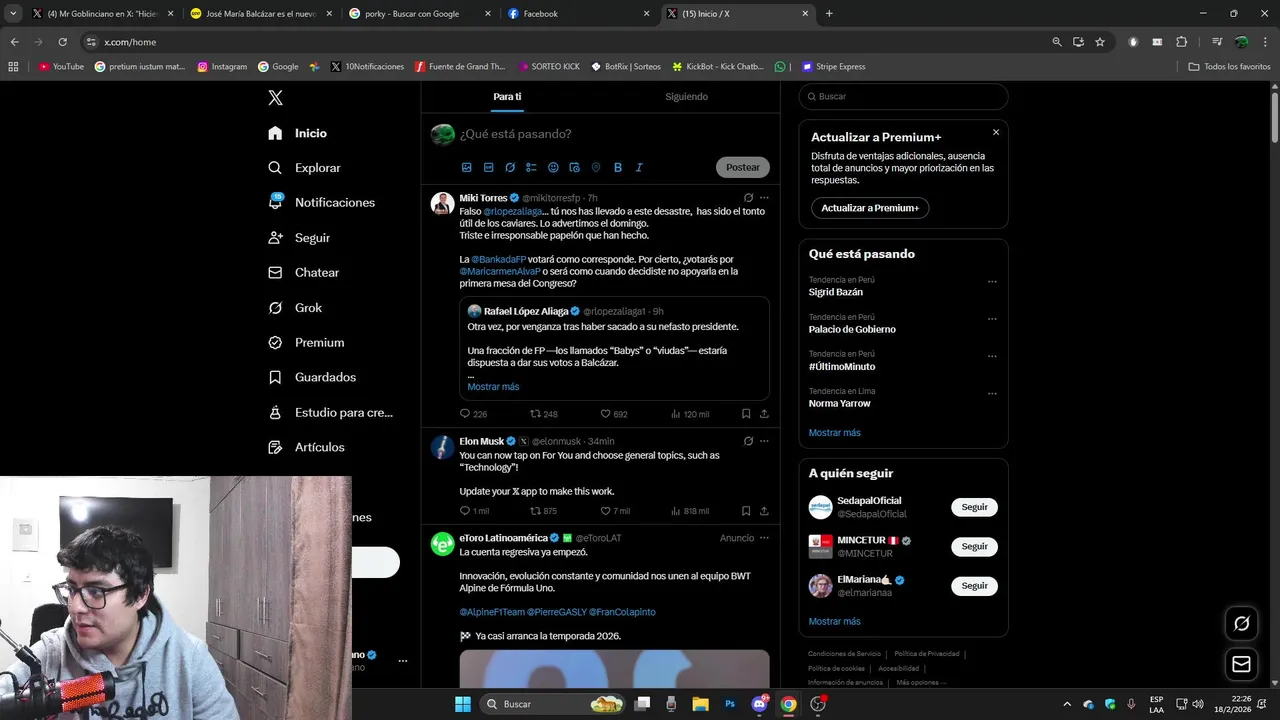Click Grok icon on Miki Torres post
Viewport: 1280px width, 720px height.
click(x=748, y=198)
